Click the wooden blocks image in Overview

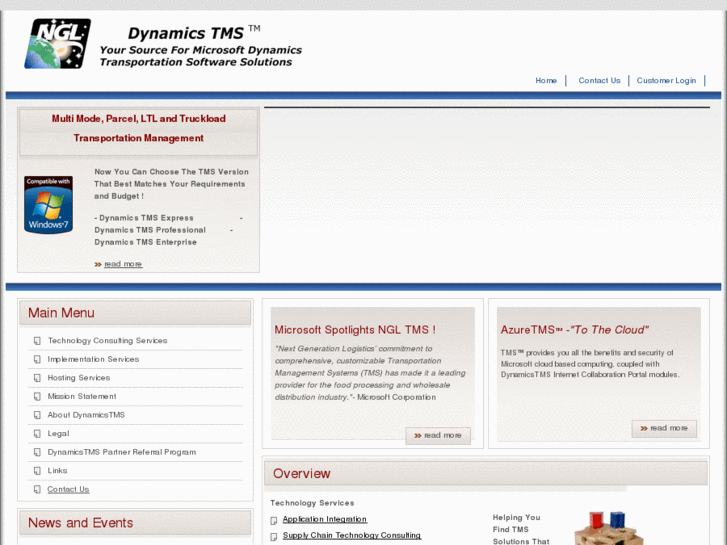[x=609, y=528]
